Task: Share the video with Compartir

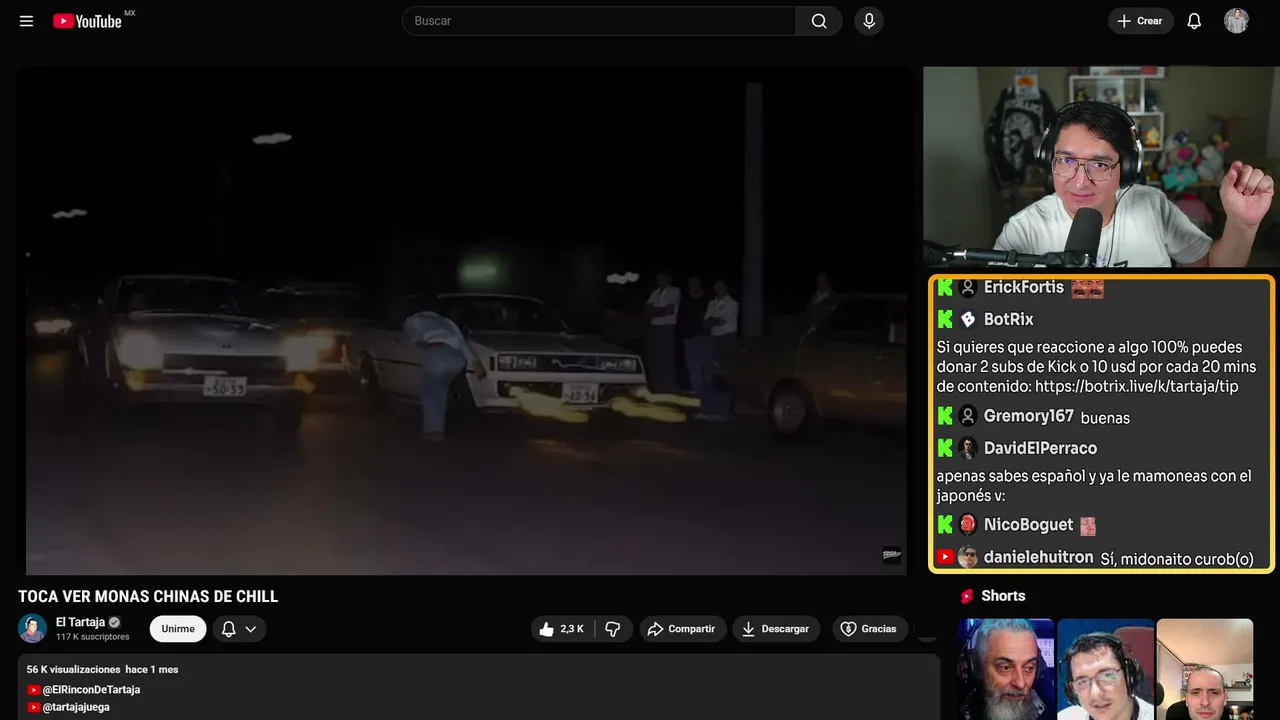Action: pos(682,629)
